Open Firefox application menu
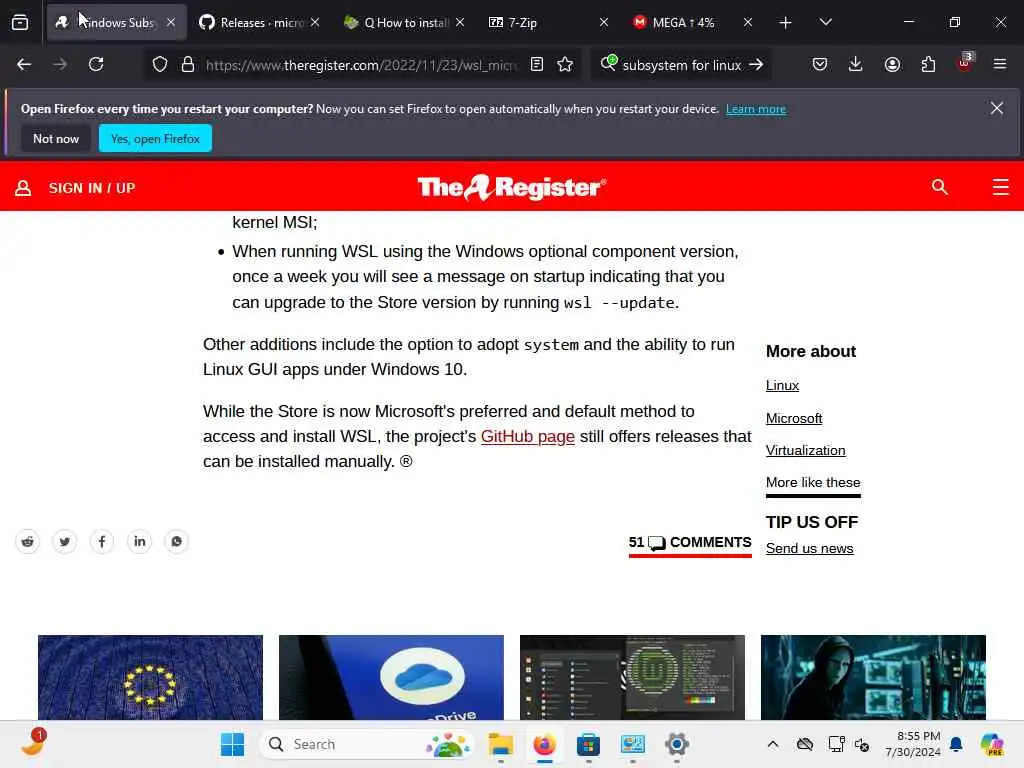 pyautogui.click(x=1000, y=64)
